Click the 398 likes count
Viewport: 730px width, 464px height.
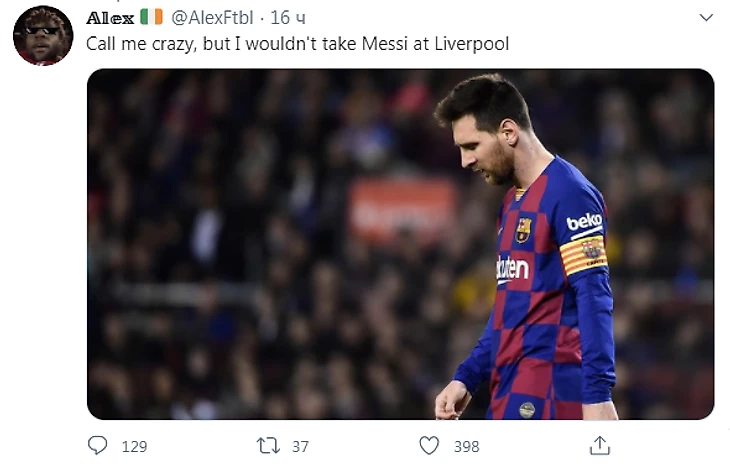[x=466, y=446]
